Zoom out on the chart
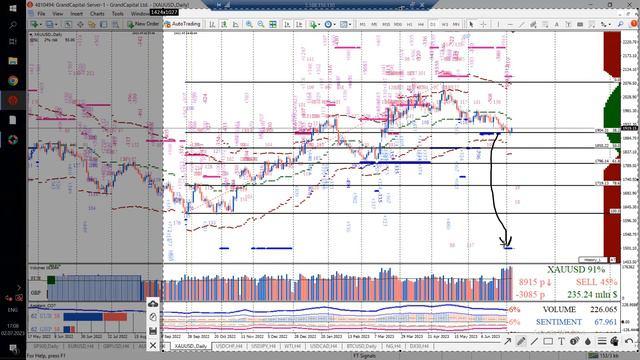Image resolution: width=640 pixels, height=360 pixels. 261,24
